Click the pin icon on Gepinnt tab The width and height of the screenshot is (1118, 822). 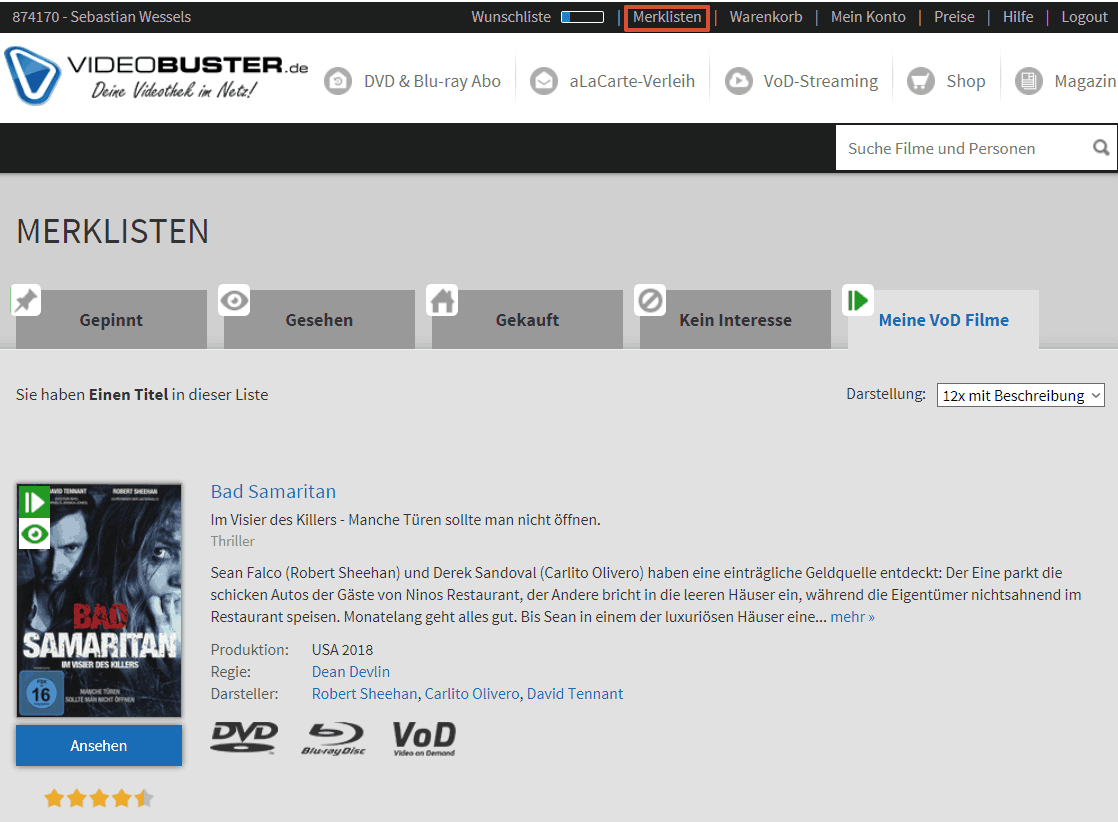(26, 300)
